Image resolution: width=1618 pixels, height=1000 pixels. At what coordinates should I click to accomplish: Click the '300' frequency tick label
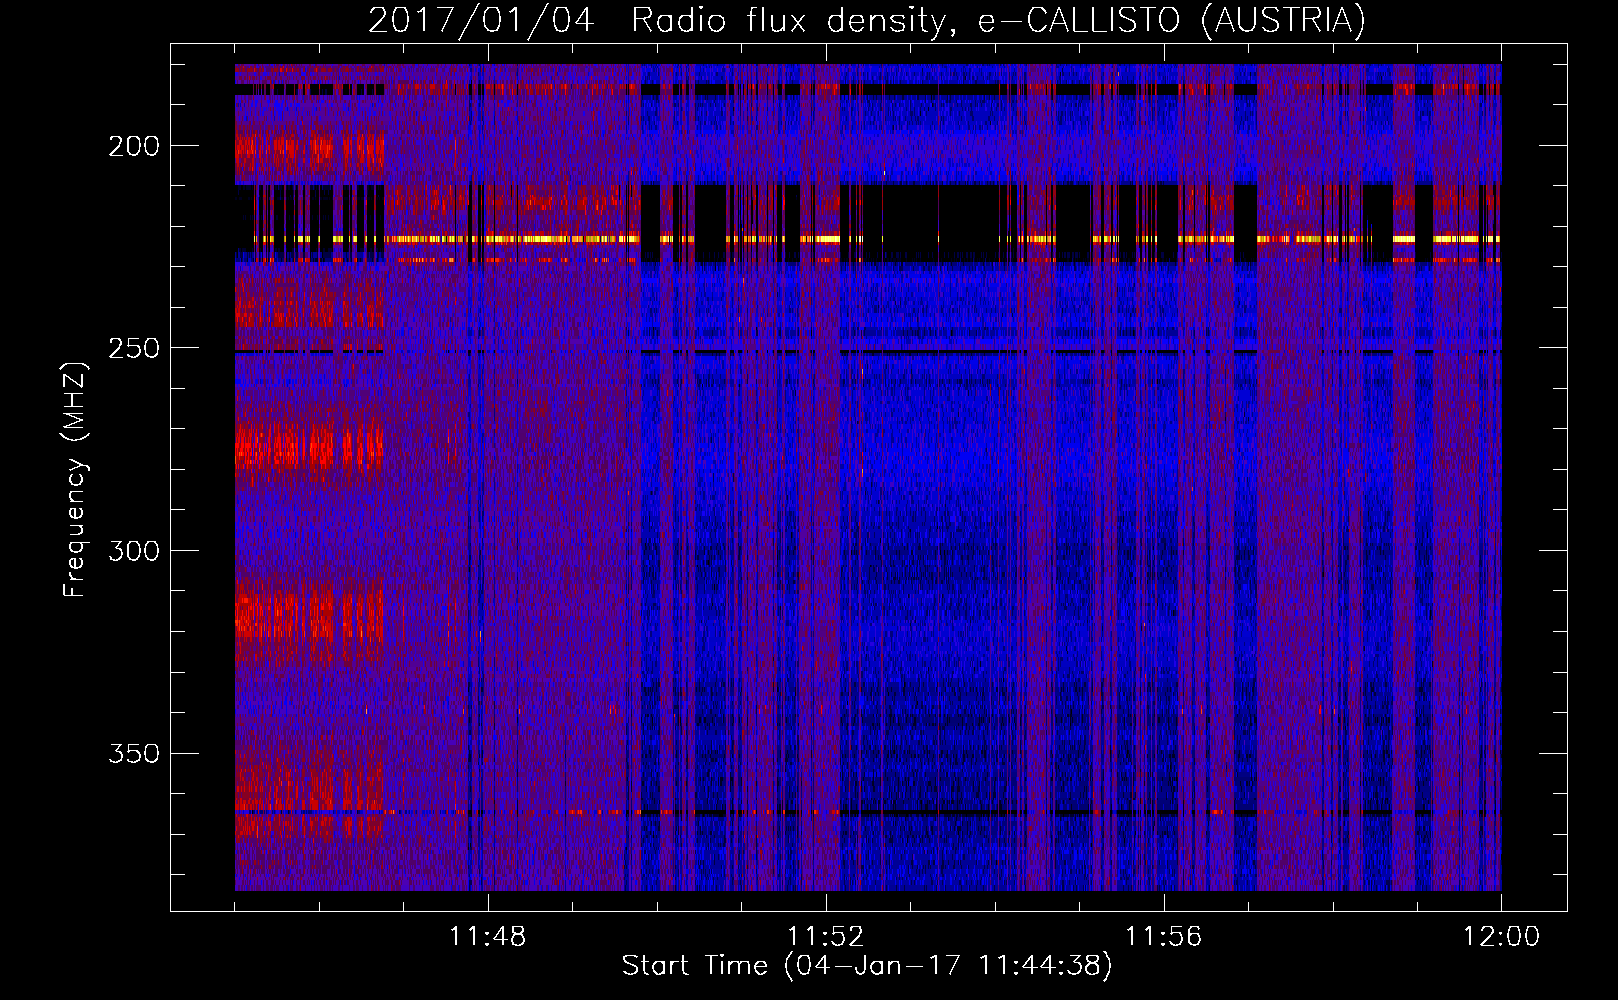(134, 551)
